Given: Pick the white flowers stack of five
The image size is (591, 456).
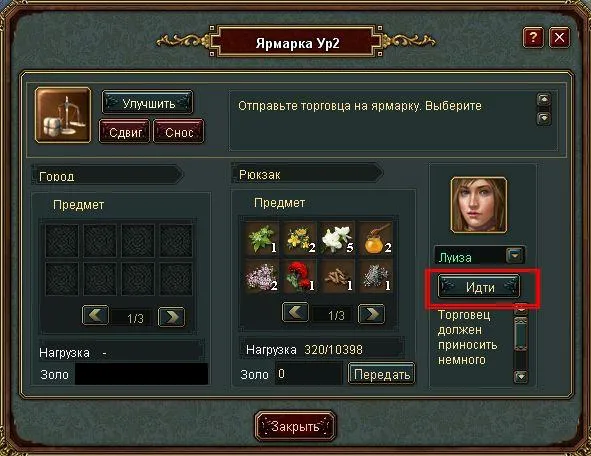Looking at the screenshot, I should click(x=338, y=238).
